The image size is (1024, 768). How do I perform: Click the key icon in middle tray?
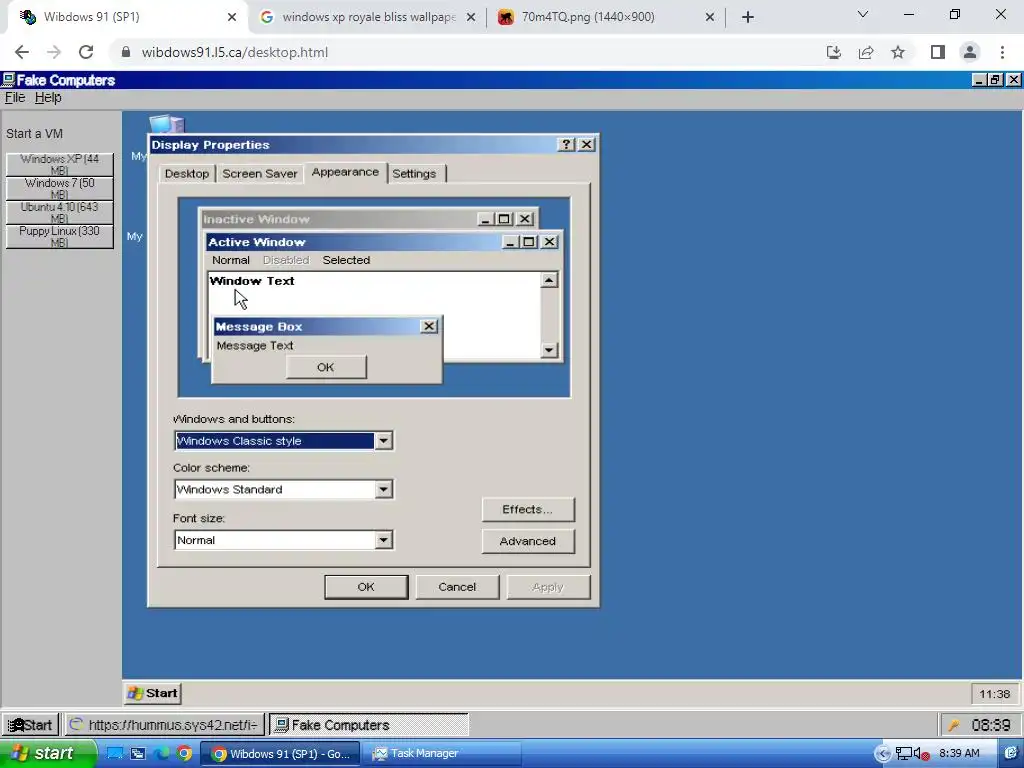tap(954, 725)
